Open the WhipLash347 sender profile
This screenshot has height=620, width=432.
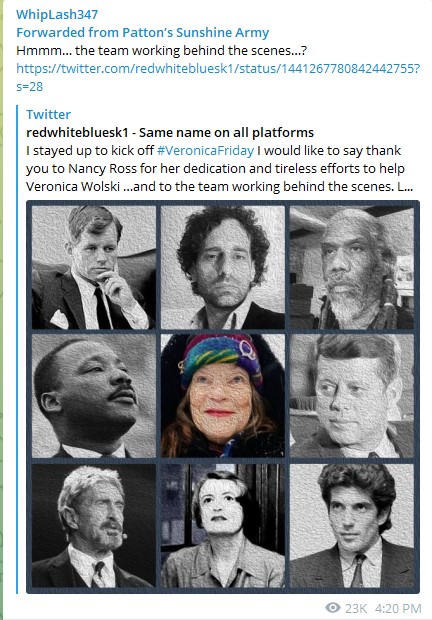pyautogui.click(x=57, y=15)
